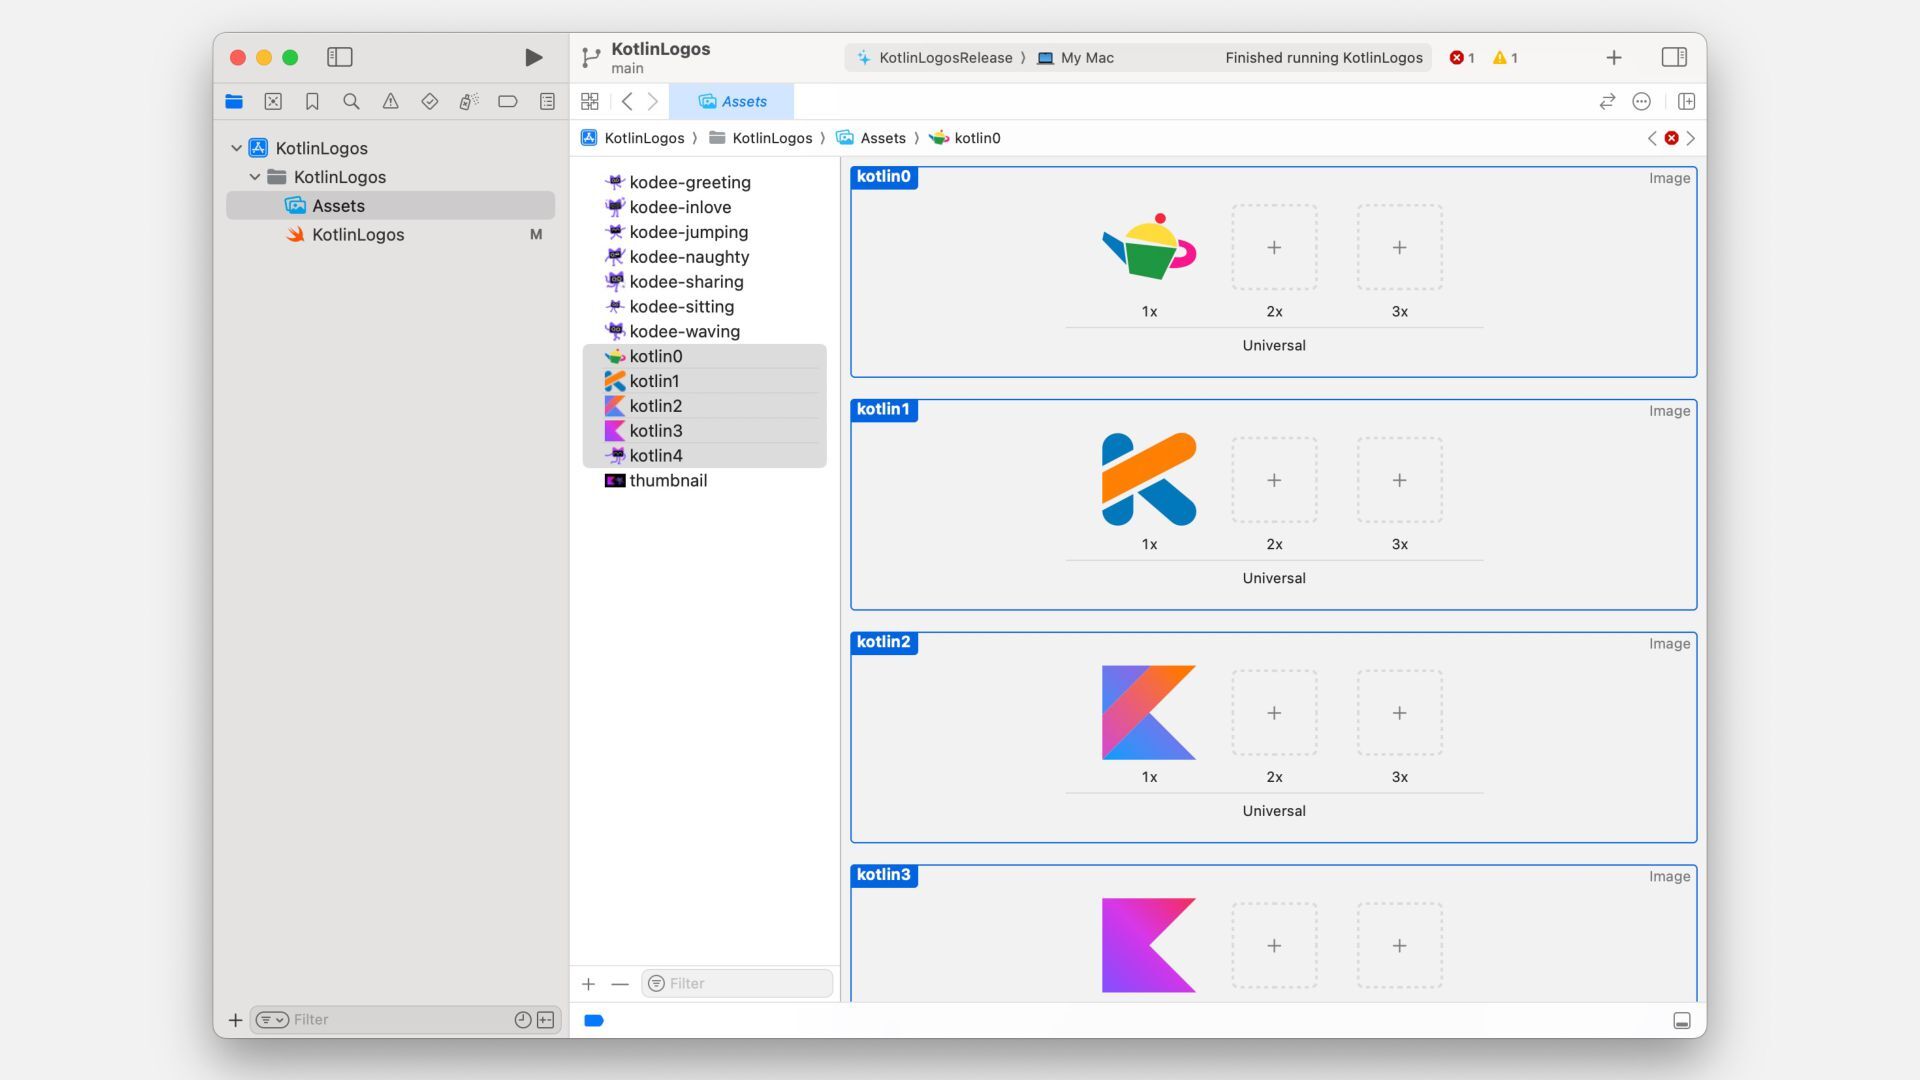This screenshot has height=1080, width=1920.
Task: Open the issue navigator warning icon
Action: 390,102
